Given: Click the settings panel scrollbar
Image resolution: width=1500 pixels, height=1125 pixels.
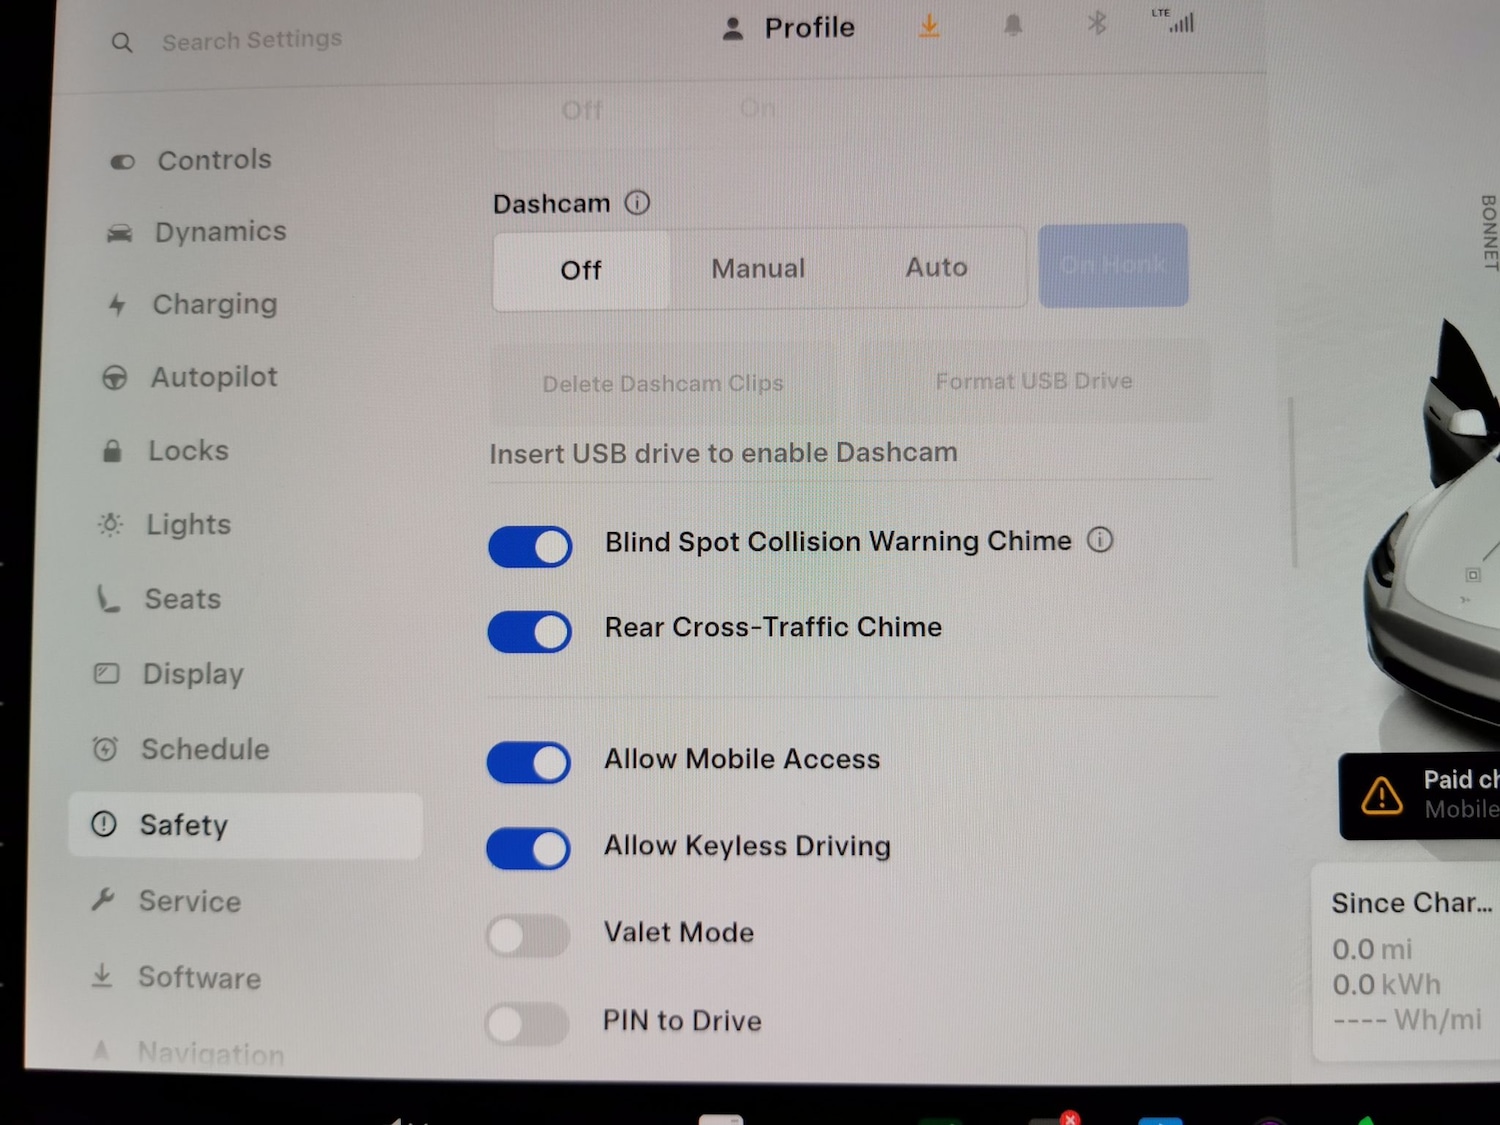Looking at the screenshot, I should pyautogui.click(x=1293, y=482).
